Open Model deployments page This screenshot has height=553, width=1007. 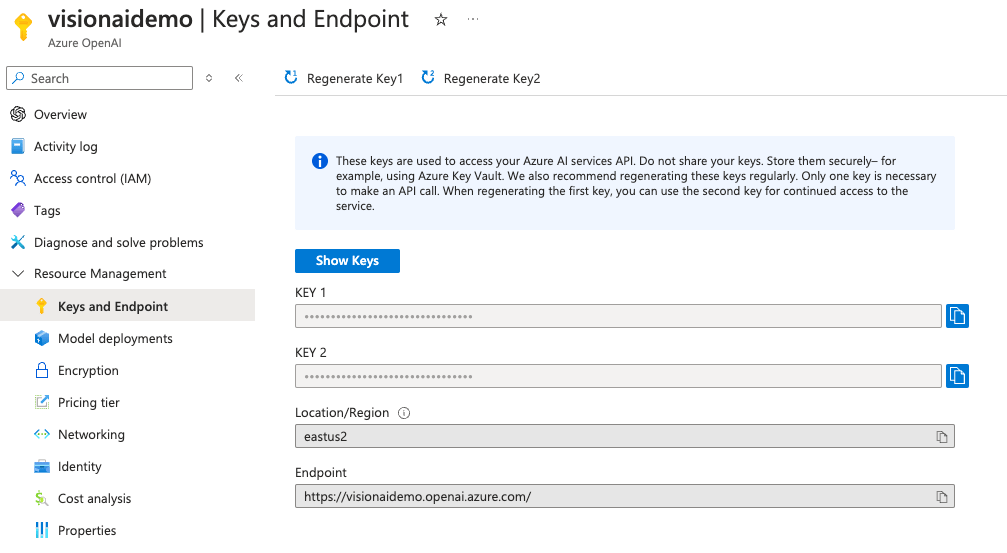(115, 339)
